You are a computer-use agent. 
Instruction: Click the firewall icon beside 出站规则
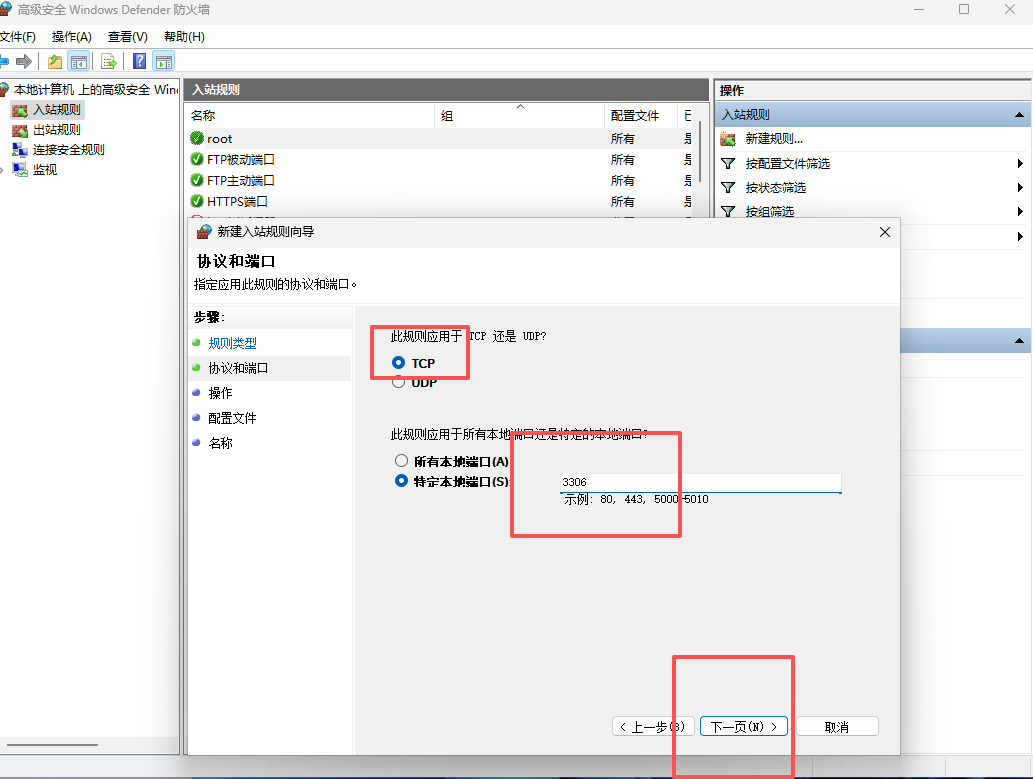tap(20, 130)
